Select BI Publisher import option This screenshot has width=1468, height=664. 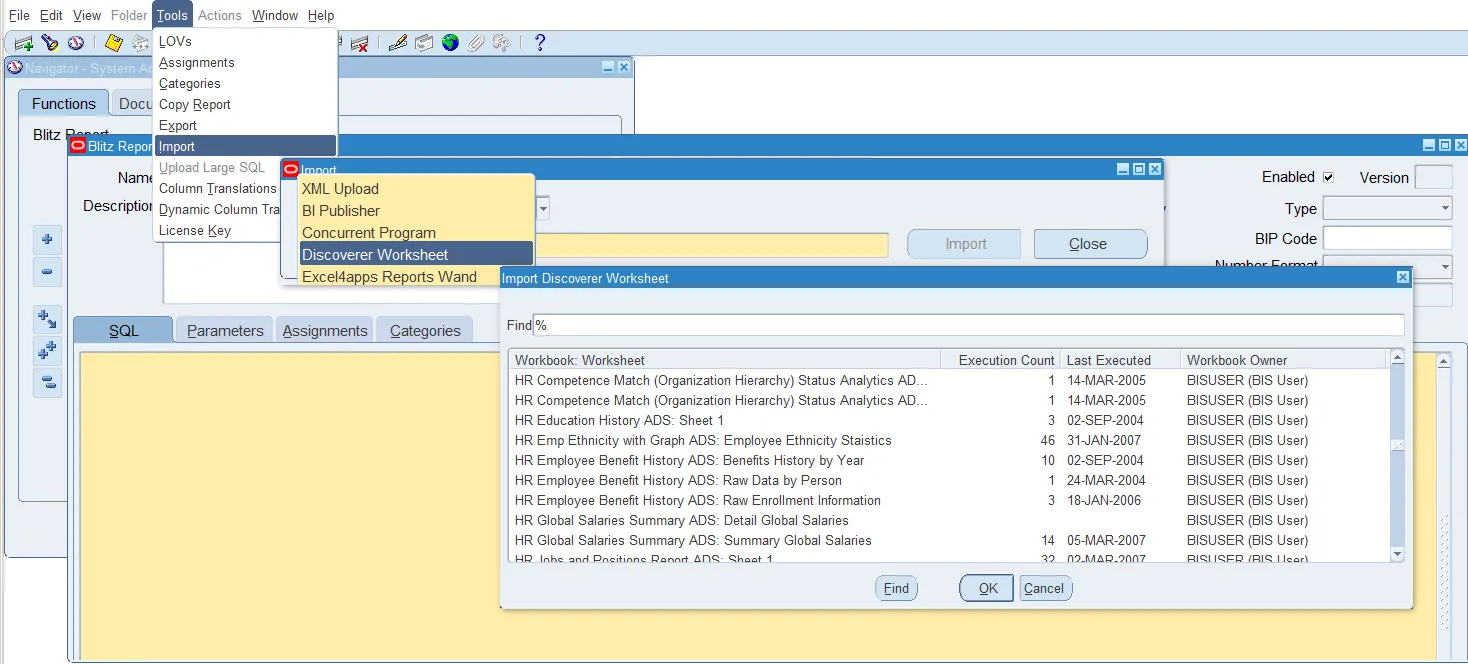pyautogui.click(x=416, y=210)
